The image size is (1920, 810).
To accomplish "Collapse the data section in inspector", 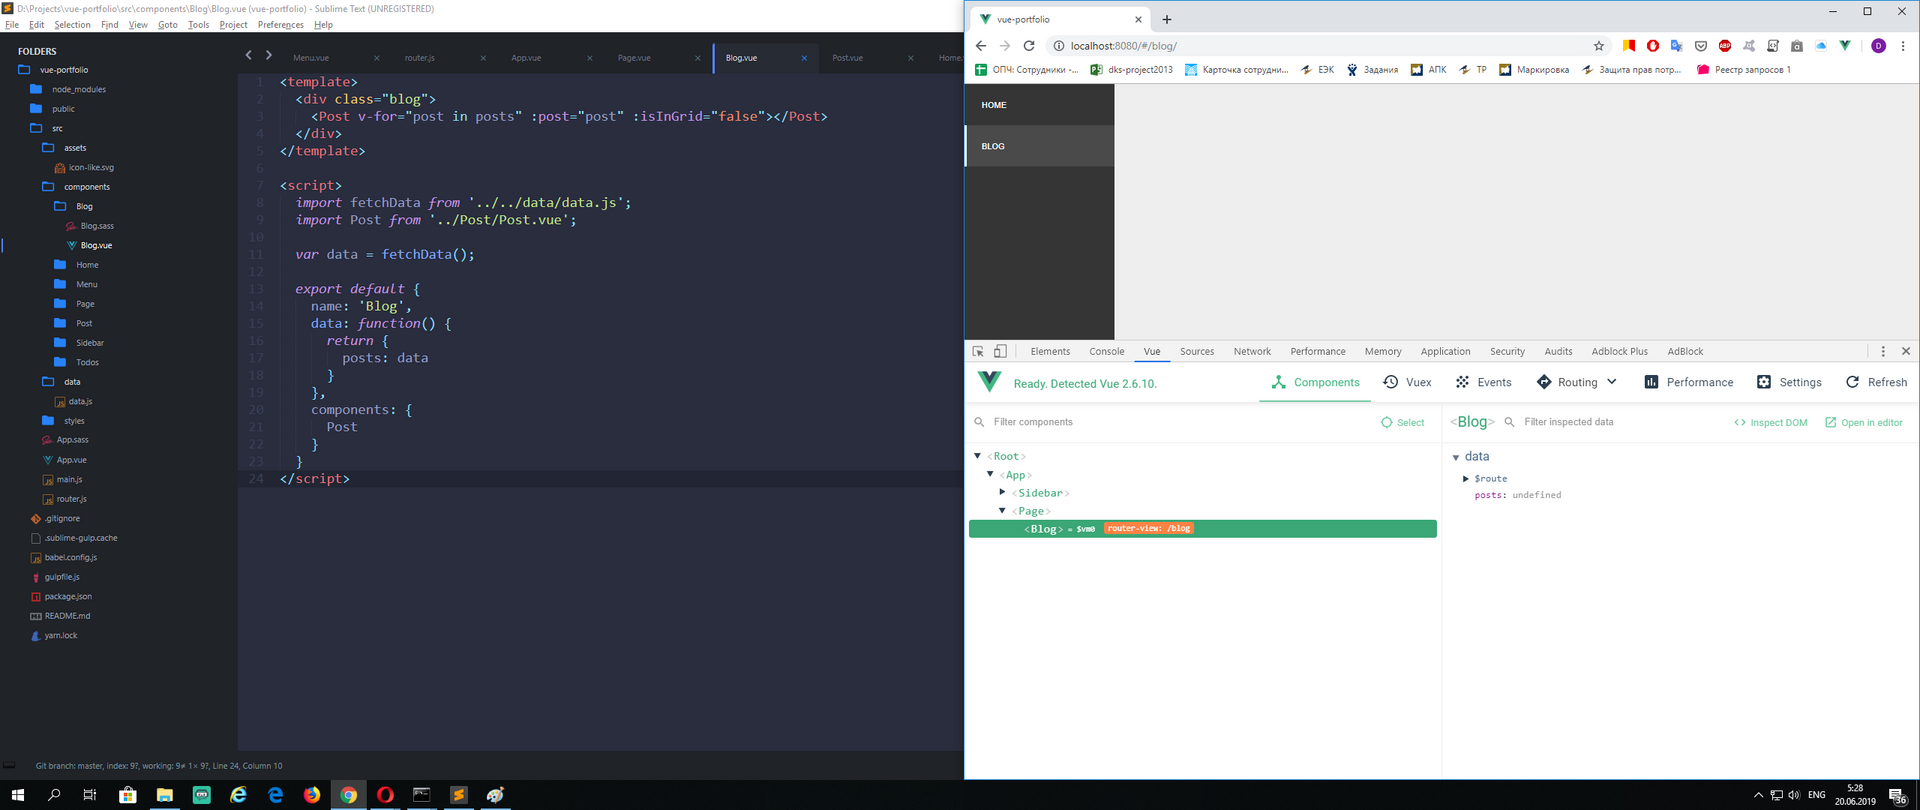I will [x=1456, y=457].
